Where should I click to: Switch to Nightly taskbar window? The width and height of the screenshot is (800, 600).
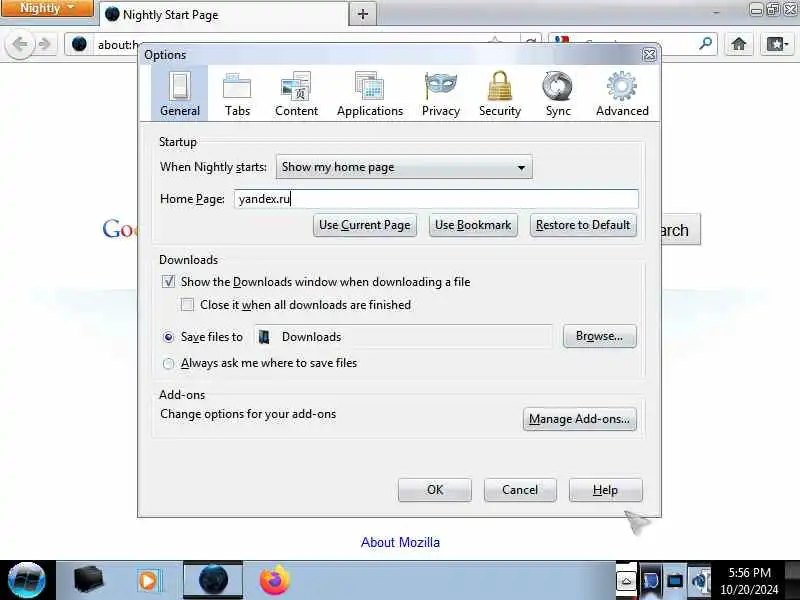click(x=213, y=580)
